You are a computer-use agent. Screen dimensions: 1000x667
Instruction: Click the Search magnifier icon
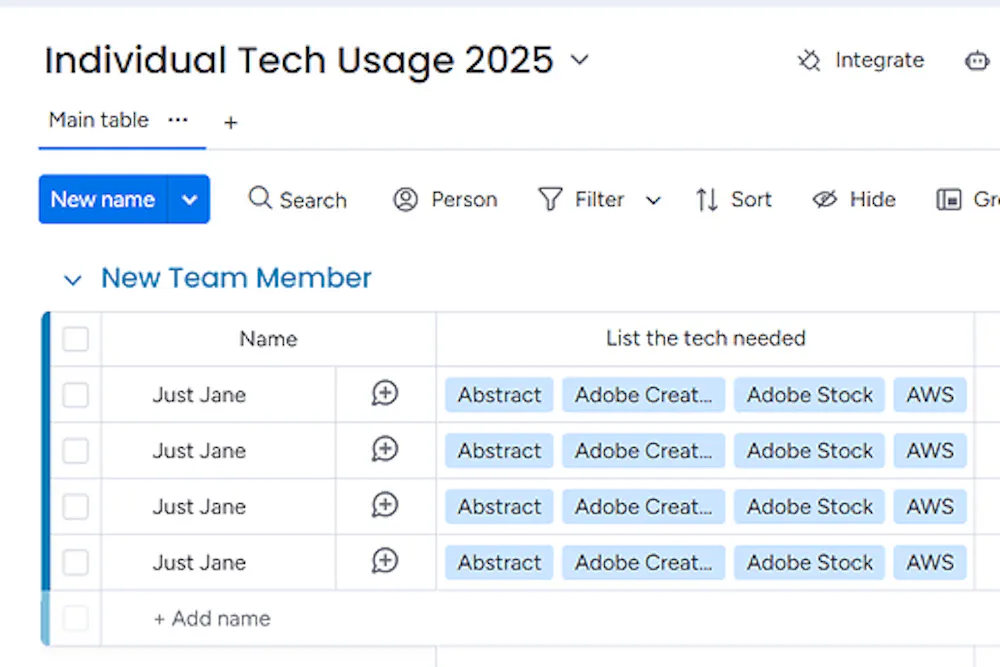pyautogui.click(x=260, y=198)
